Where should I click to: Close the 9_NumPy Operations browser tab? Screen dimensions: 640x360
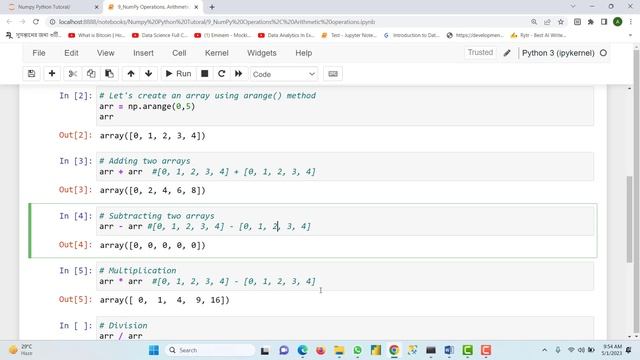click(x=196, y=7)
